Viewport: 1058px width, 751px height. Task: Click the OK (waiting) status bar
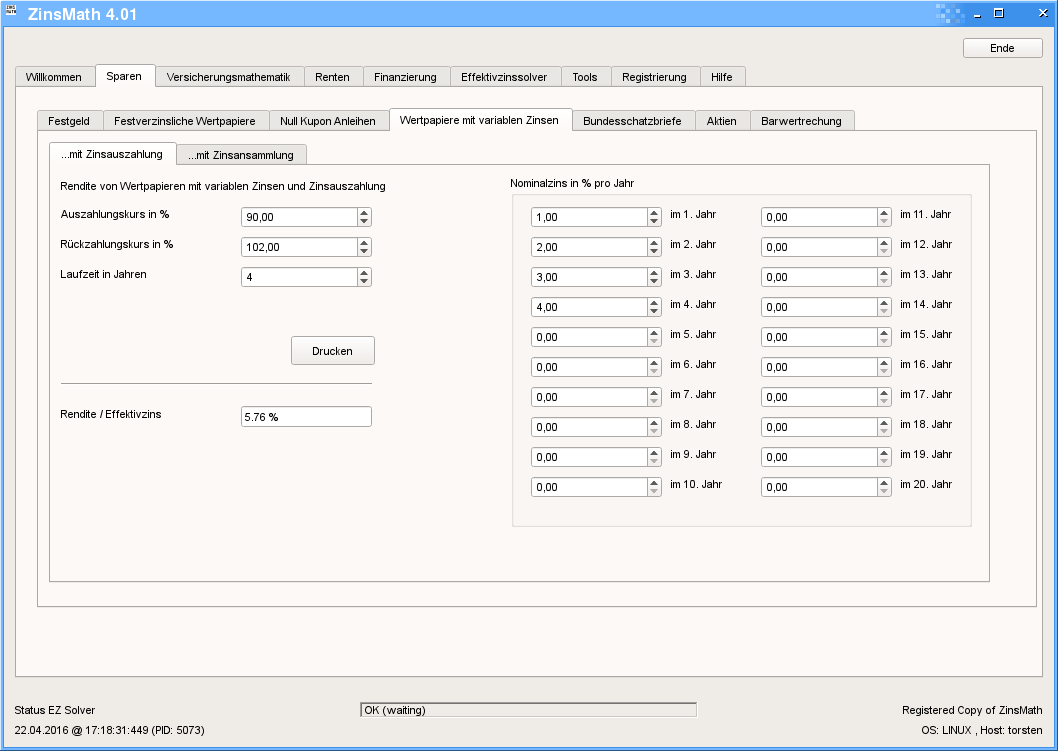pos(528,710)
